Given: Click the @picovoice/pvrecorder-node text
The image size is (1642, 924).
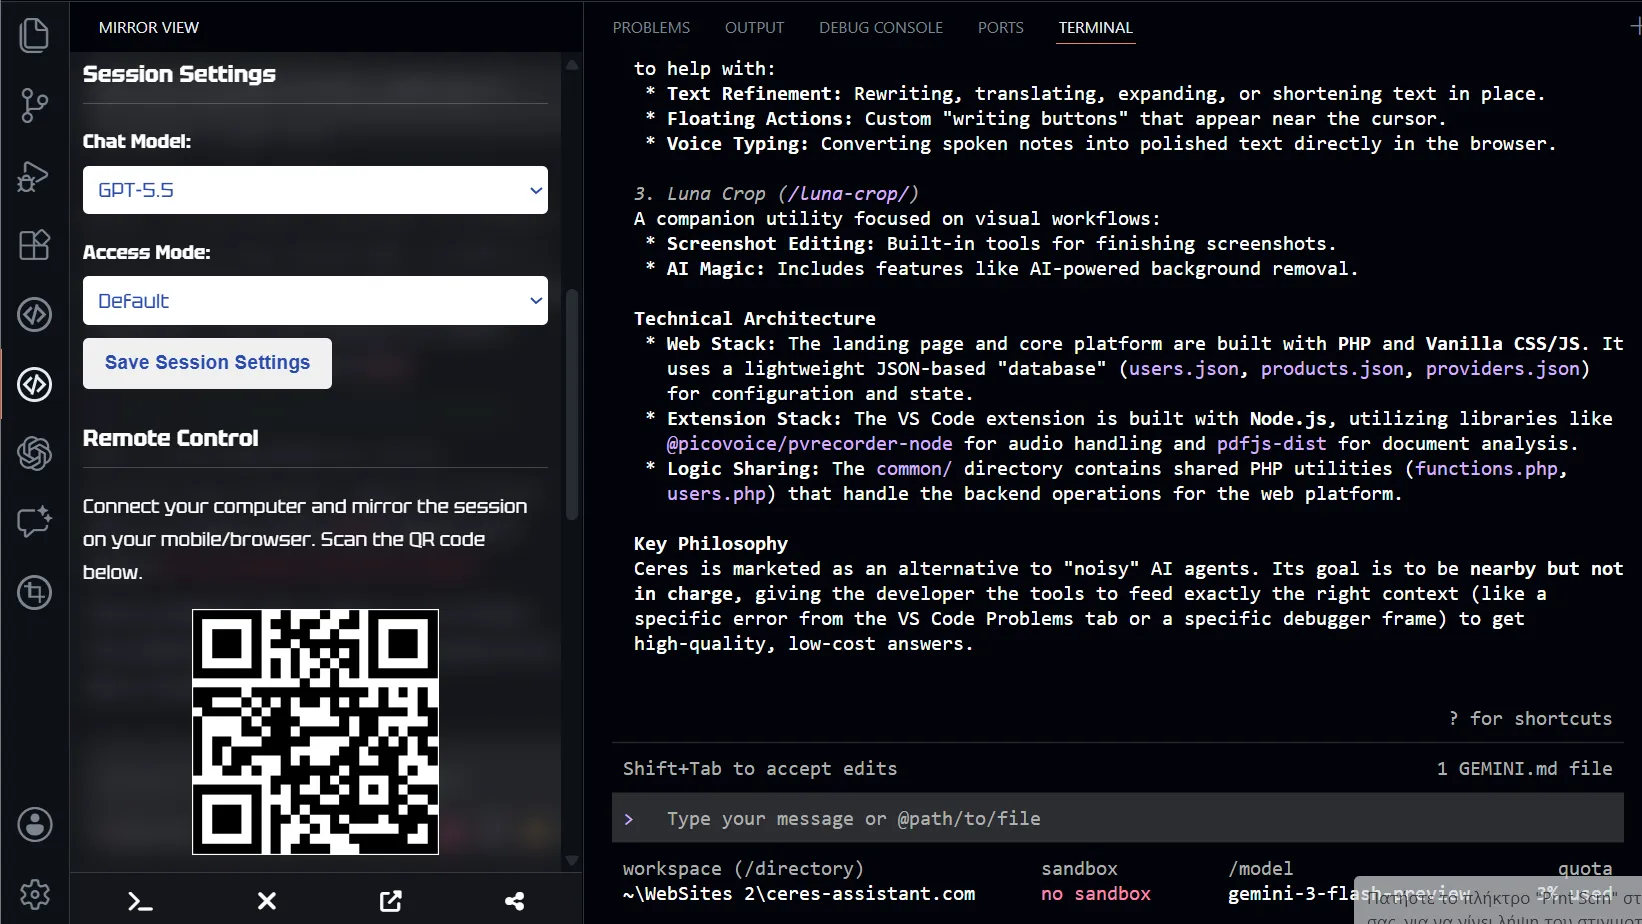Looking at the screenshot, I should point(810,444).
